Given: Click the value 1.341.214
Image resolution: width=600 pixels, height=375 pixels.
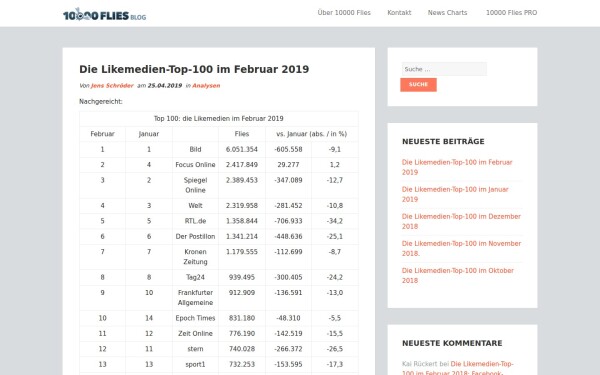Looking at the screenshot, I should [x=242, y=236].
